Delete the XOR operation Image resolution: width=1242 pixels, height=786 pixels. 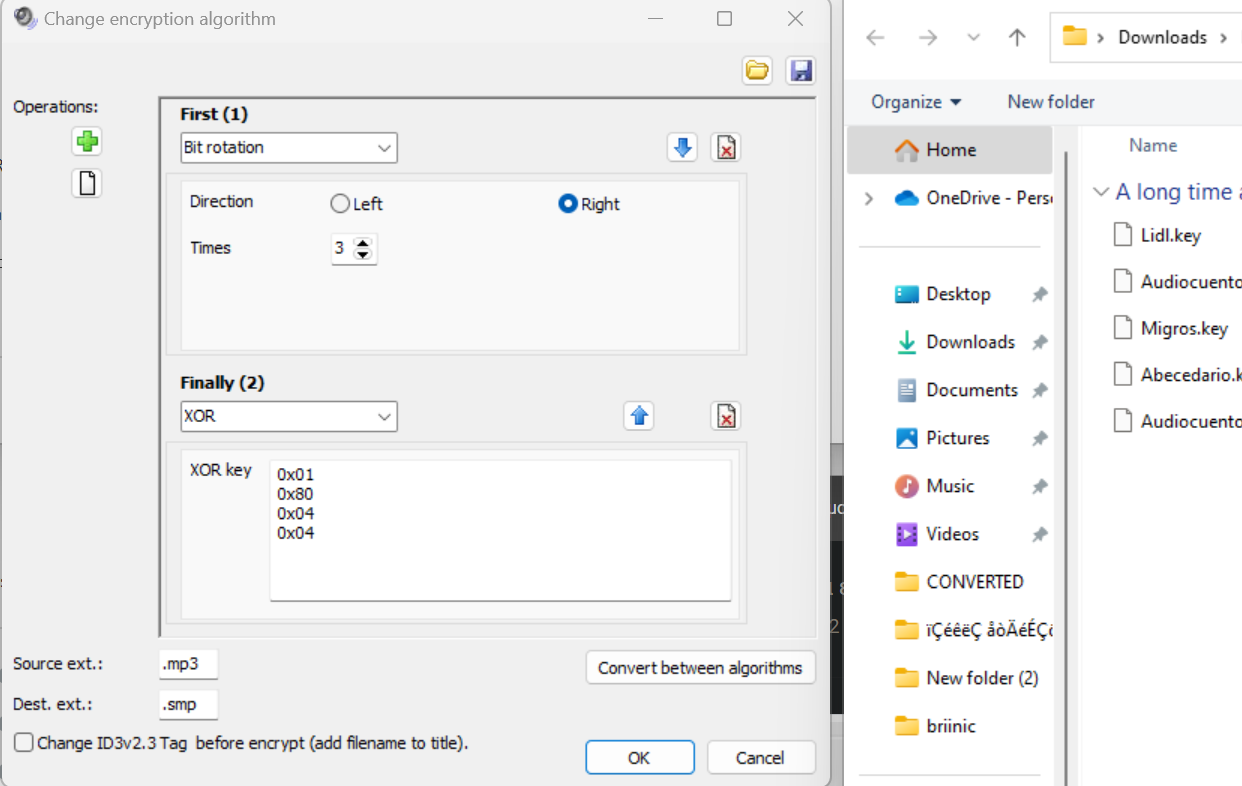(726, 416)
